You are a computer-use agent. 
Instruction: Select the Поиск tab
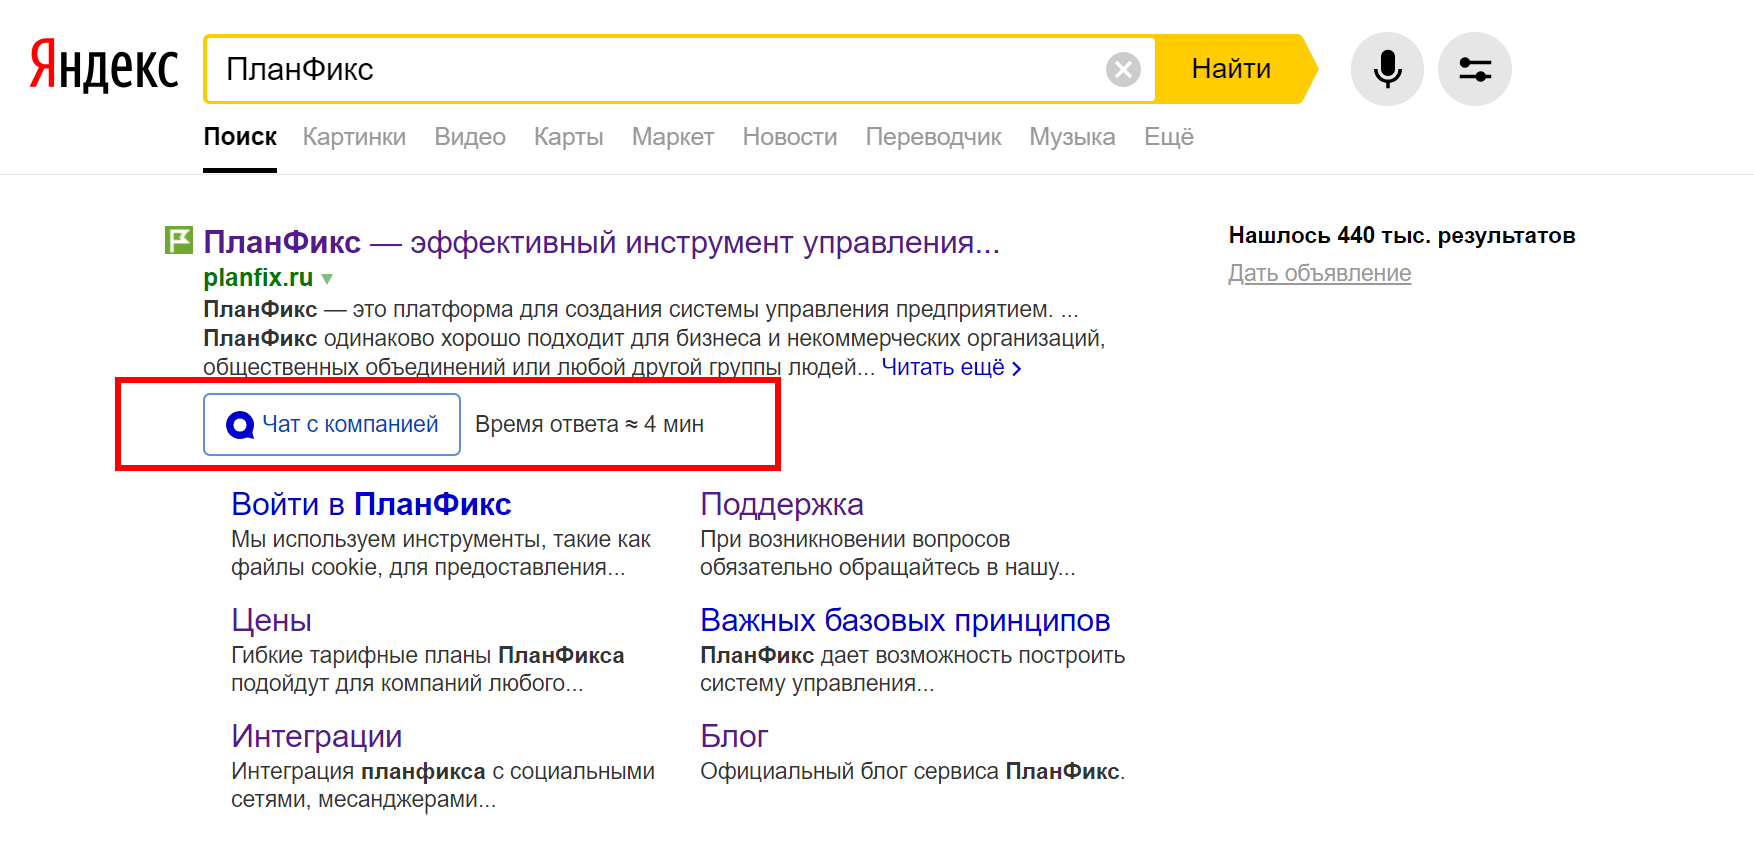pos(240,137)
